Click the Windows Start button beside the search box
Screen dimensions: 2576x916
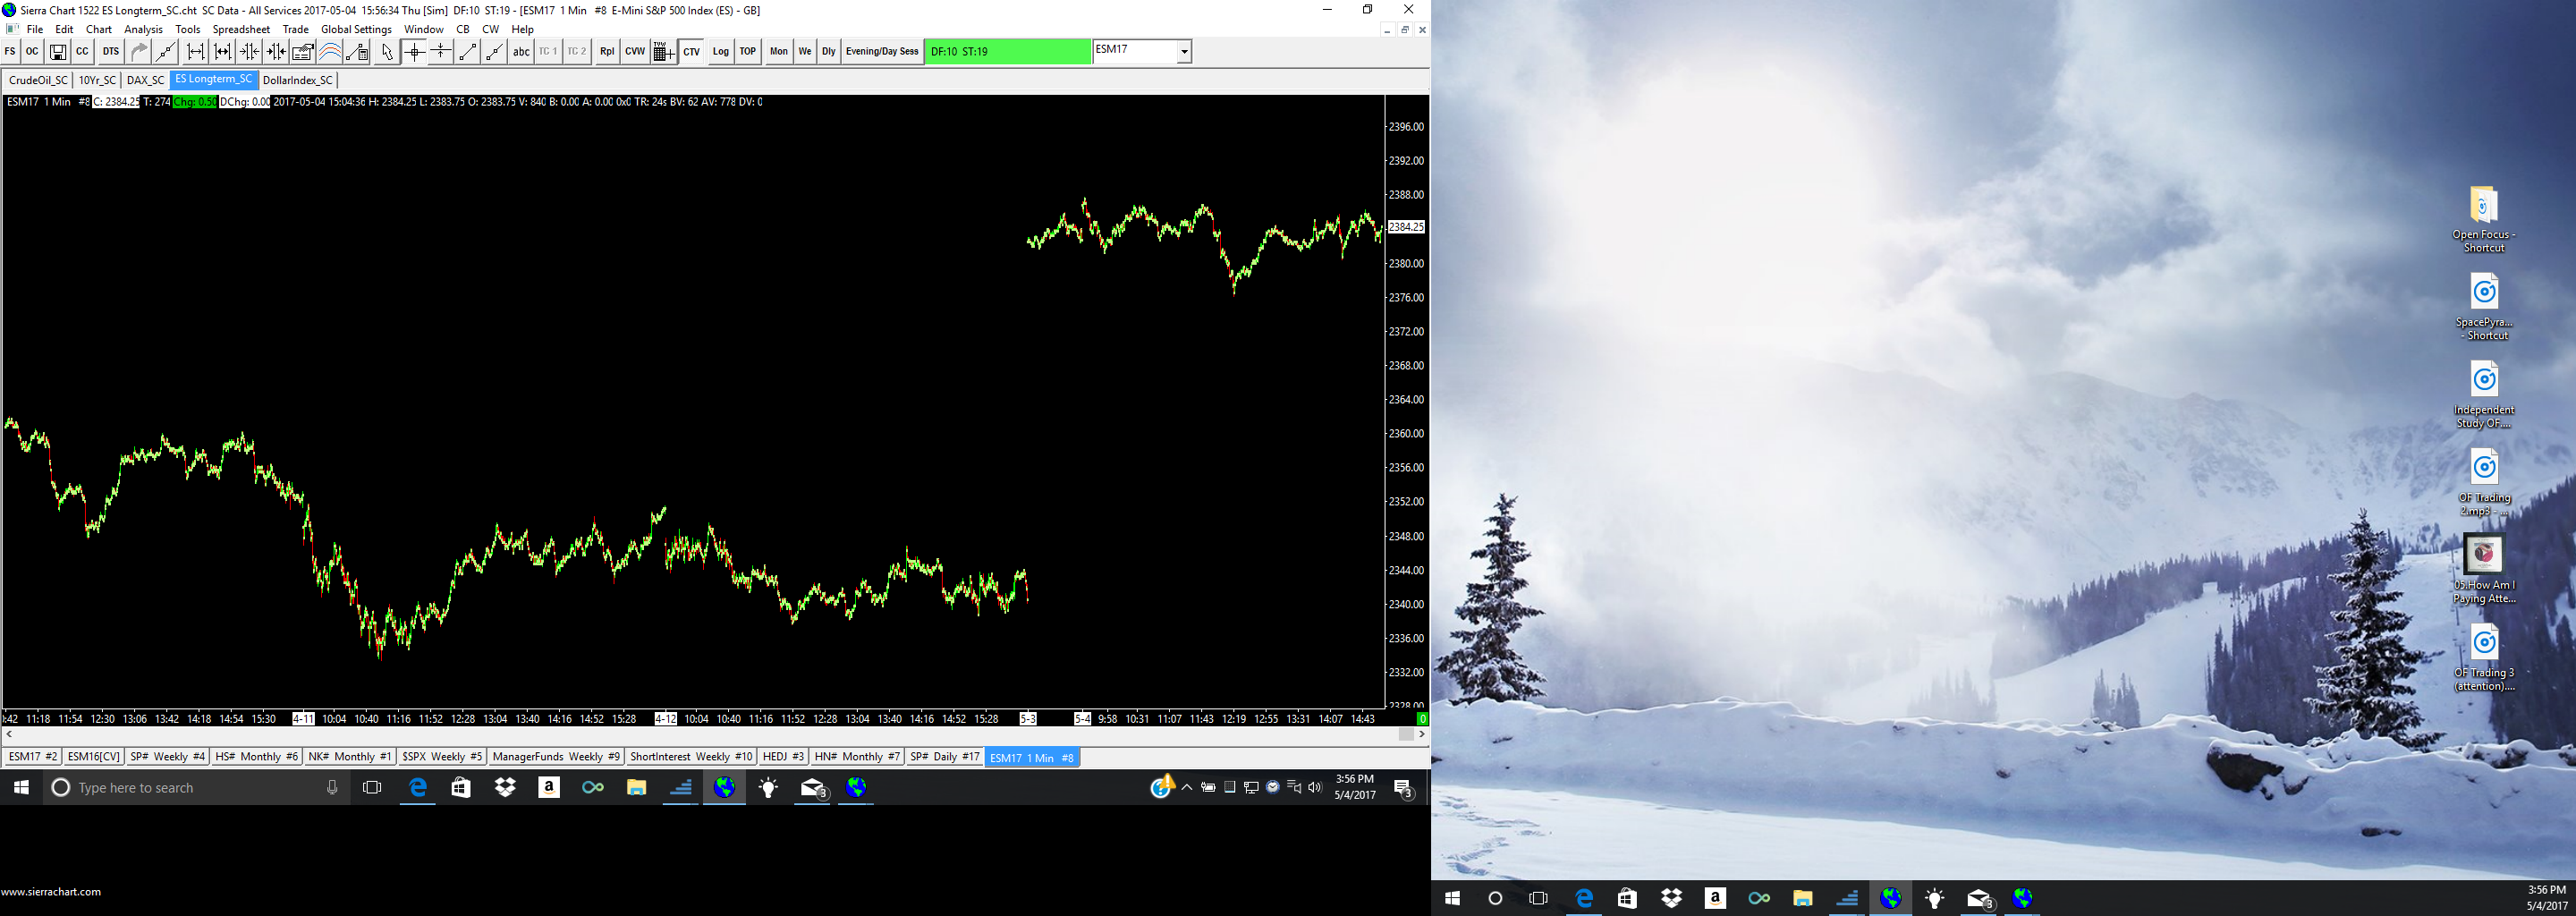(21, 788)
